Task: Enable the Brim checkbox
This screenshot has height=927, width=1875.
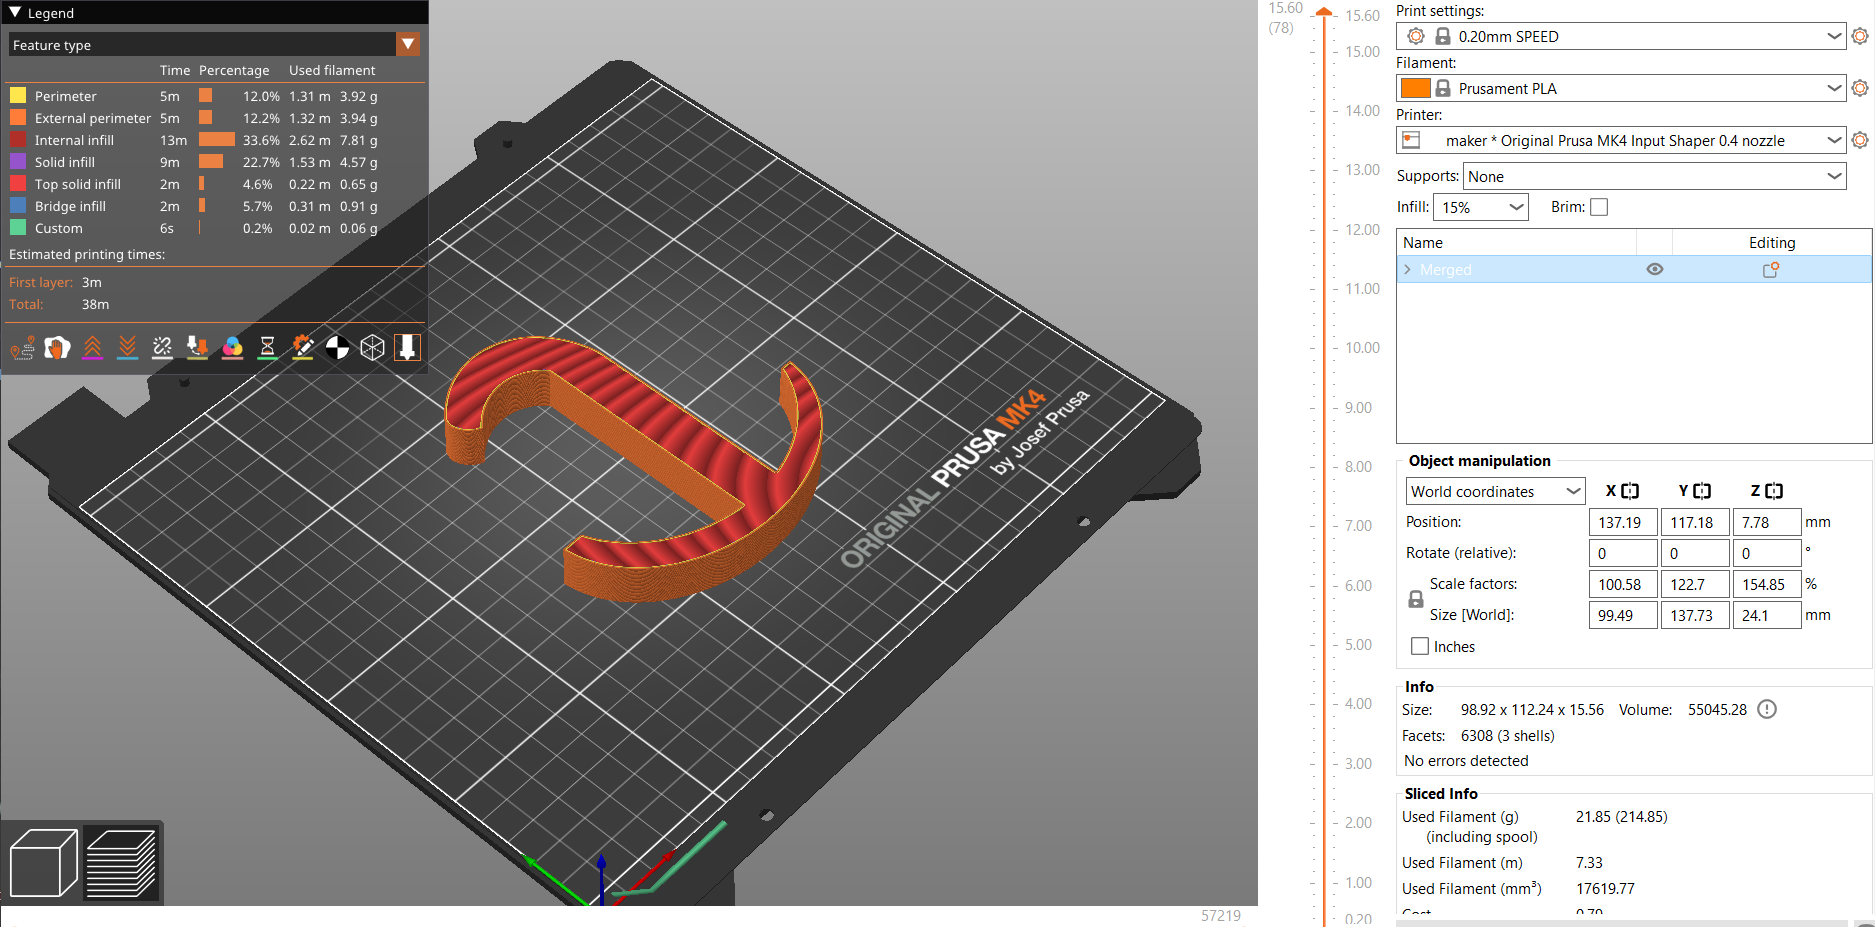Action: tap(1599, 207)
